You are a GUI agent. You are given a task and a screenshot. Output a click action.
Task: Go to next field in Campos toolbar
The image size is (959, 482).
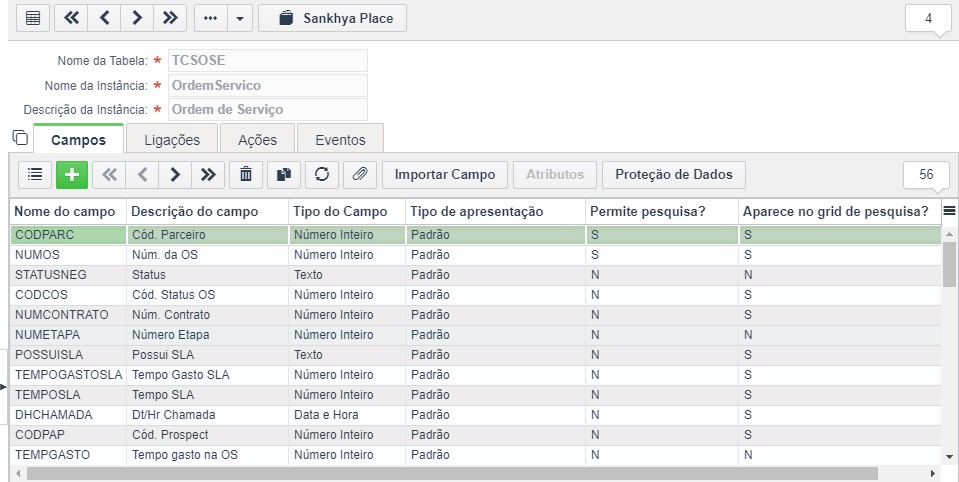(176, 175)
